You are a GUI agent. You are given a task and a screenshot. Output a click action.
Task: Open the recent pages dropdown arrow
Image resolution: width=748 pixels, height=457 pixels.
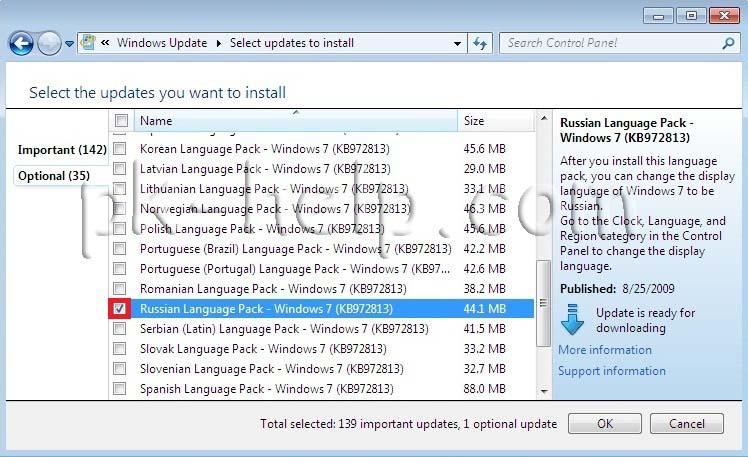tap(70, 44)
